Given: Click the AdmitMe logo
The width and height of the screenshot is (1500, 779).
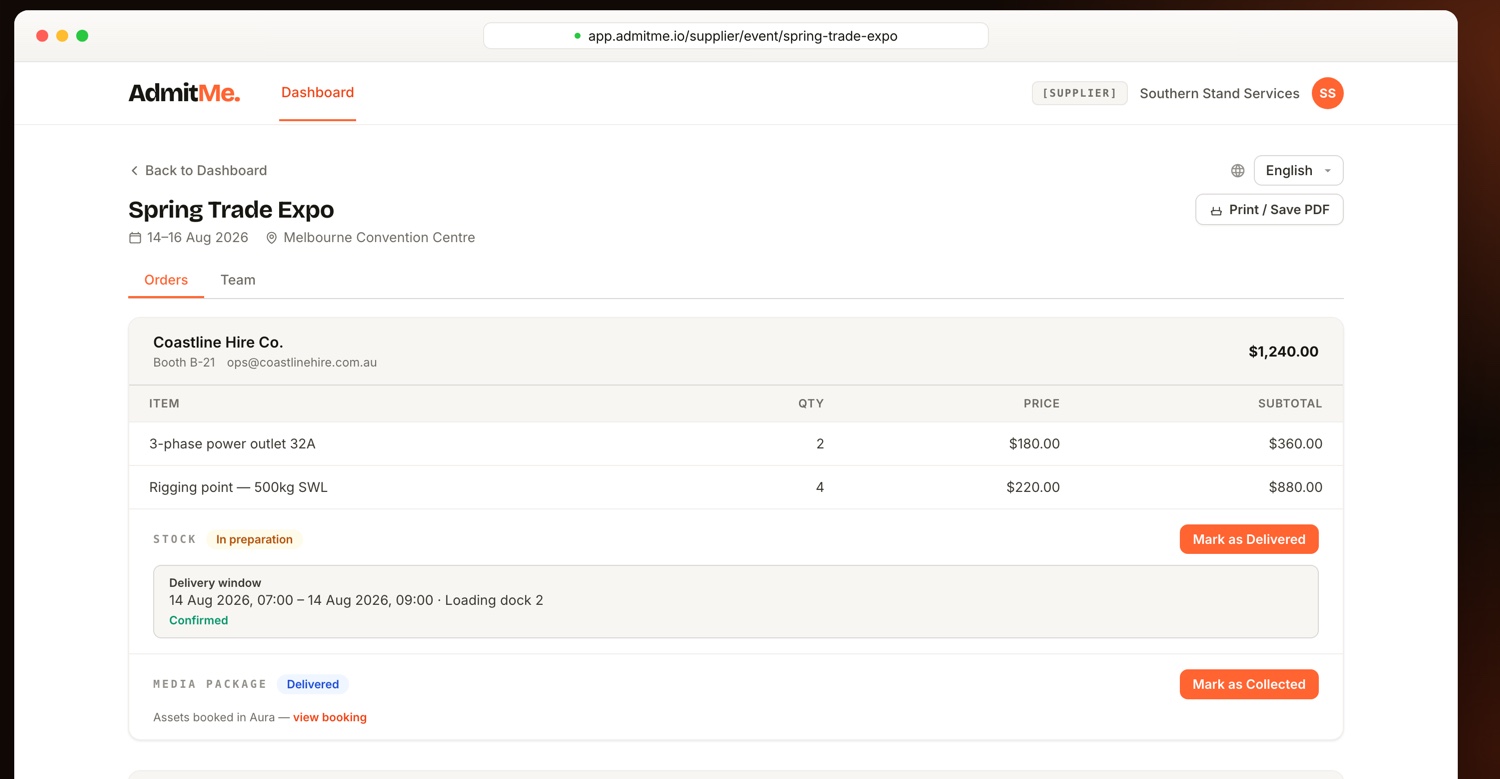Looking at the screenshot, I should [x=184, y=93].
